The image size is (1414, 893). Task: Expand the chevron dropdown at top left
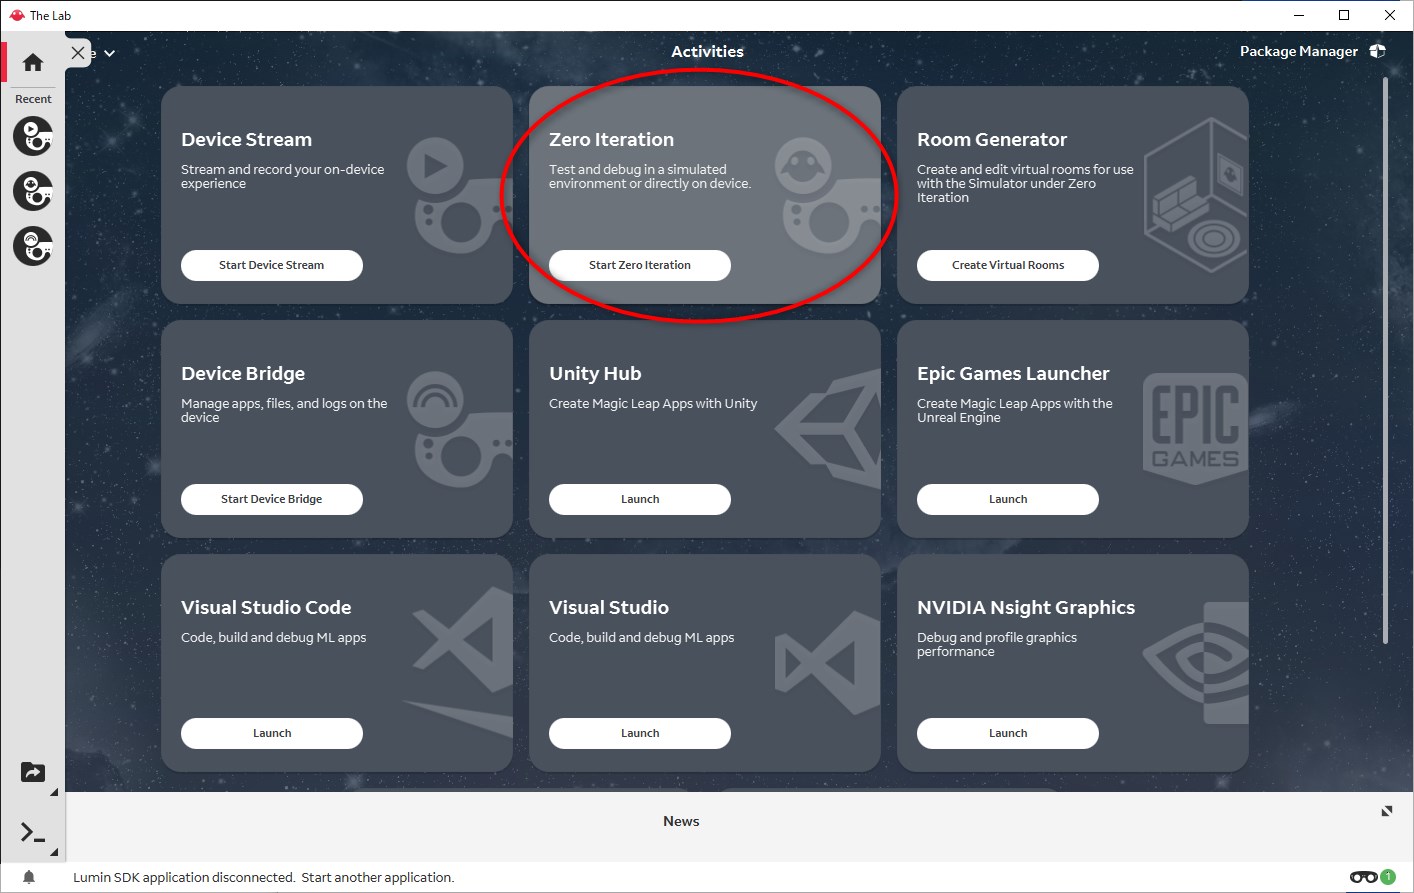click(x=109, y=53)
